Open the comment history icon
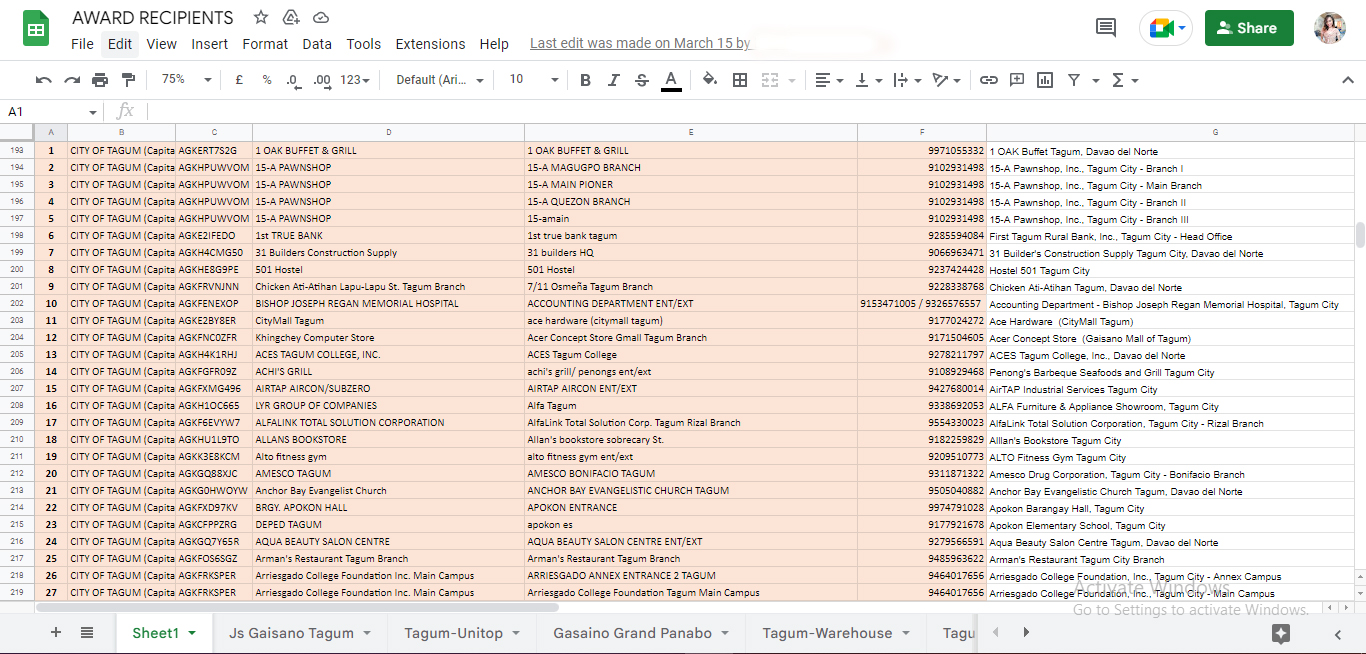Image resolution: width=1366 pixels, height=654 pixels. click(1106, 28)
